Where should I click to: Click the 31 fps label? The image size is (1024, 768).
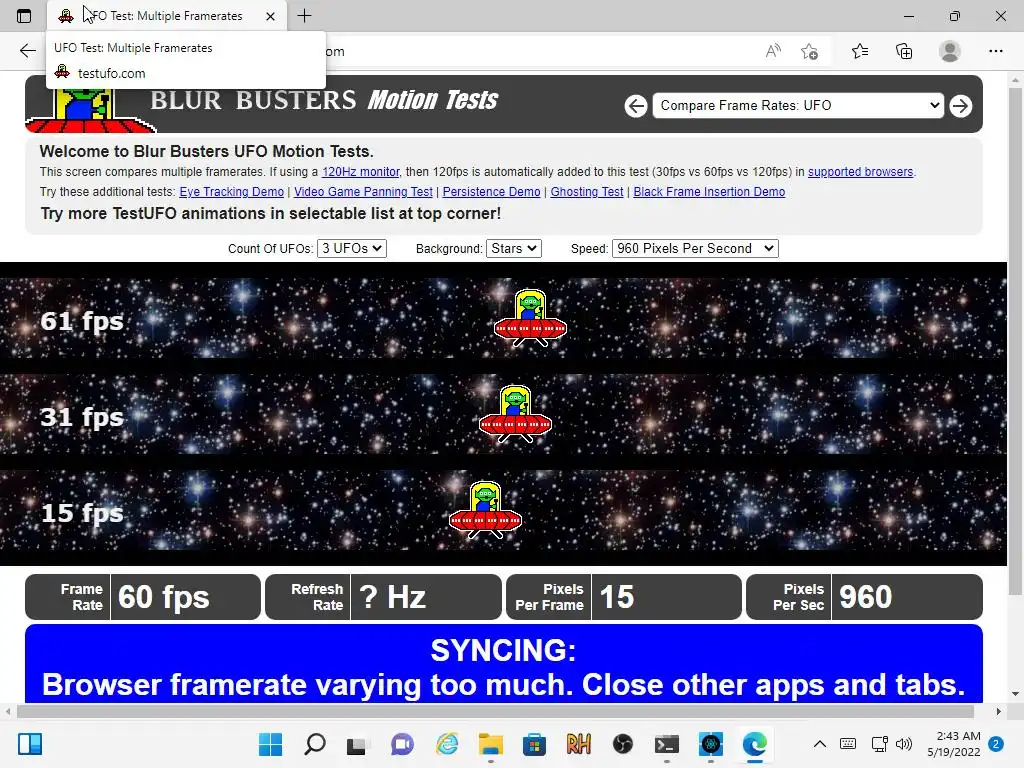click(x=82, y=417)
